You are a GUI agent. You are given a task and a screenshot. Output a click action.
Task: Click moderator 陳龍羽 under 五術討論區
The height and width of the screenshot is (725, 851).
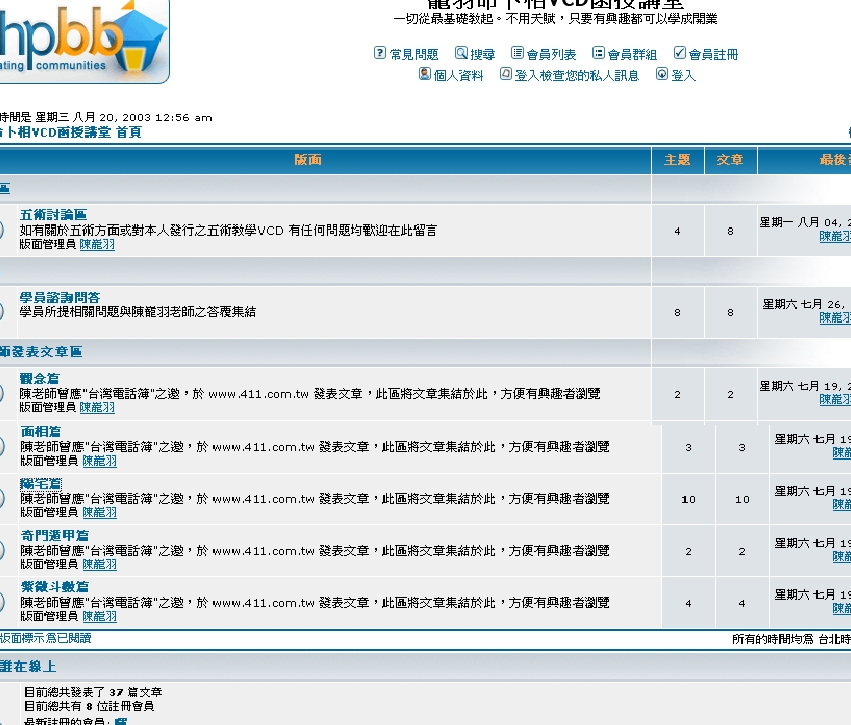[97, 245]
